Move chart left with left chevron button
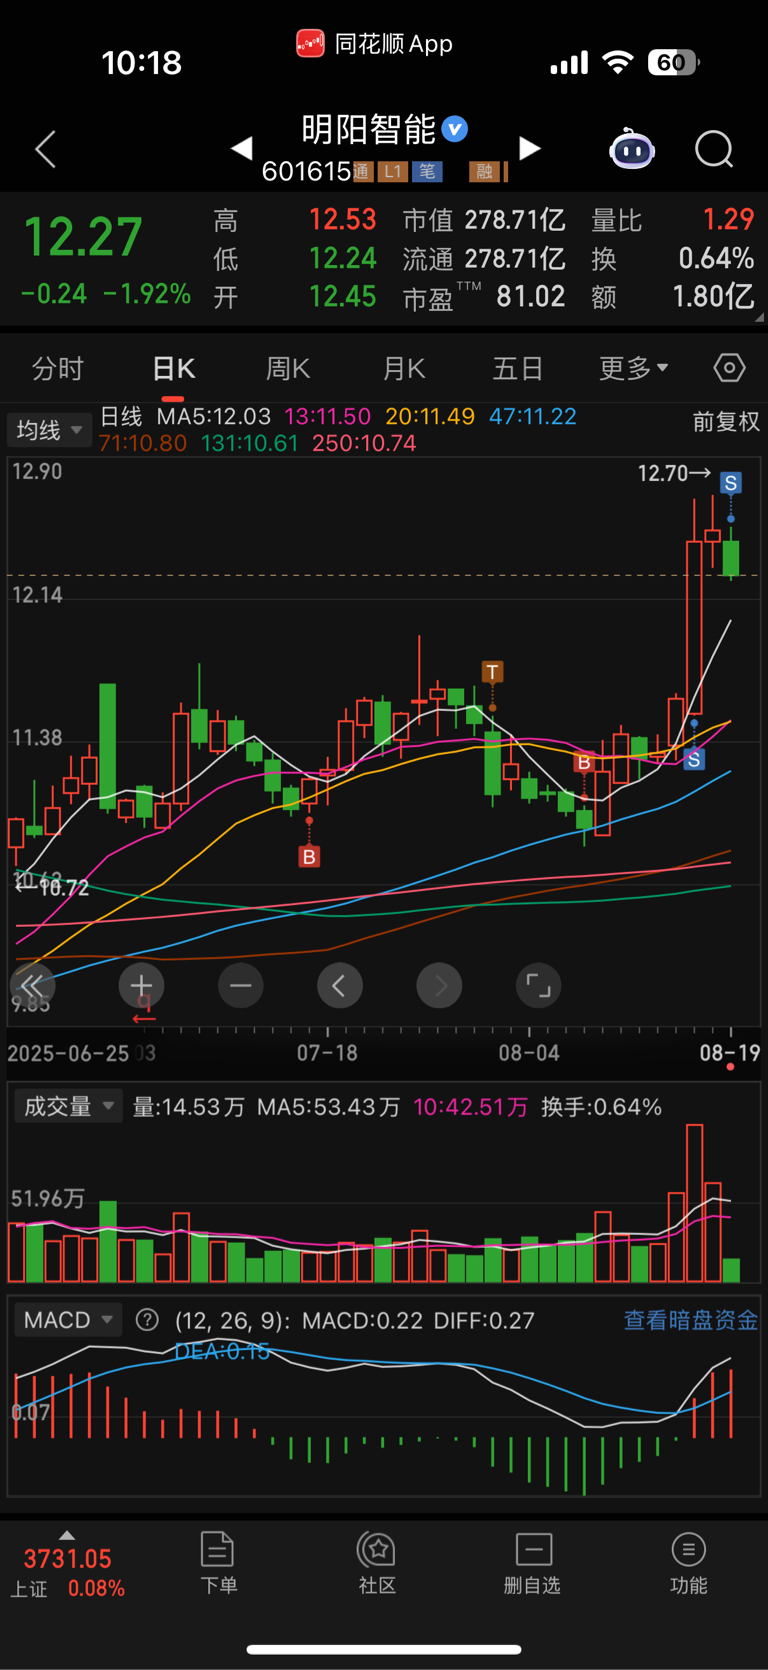This screenshot has height=1670, width=768. 340,986
